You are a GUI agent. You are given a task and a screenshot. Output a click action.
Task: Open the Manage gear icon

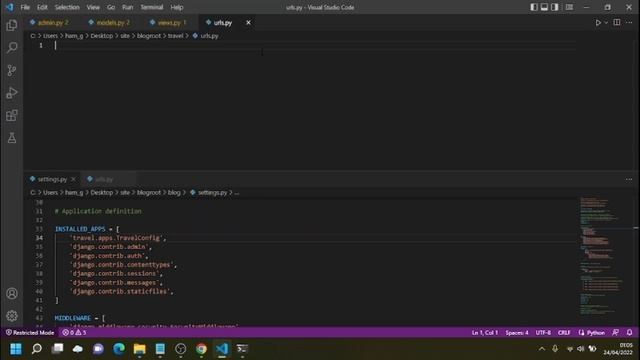pyautogui.click(x=12, y=316)
